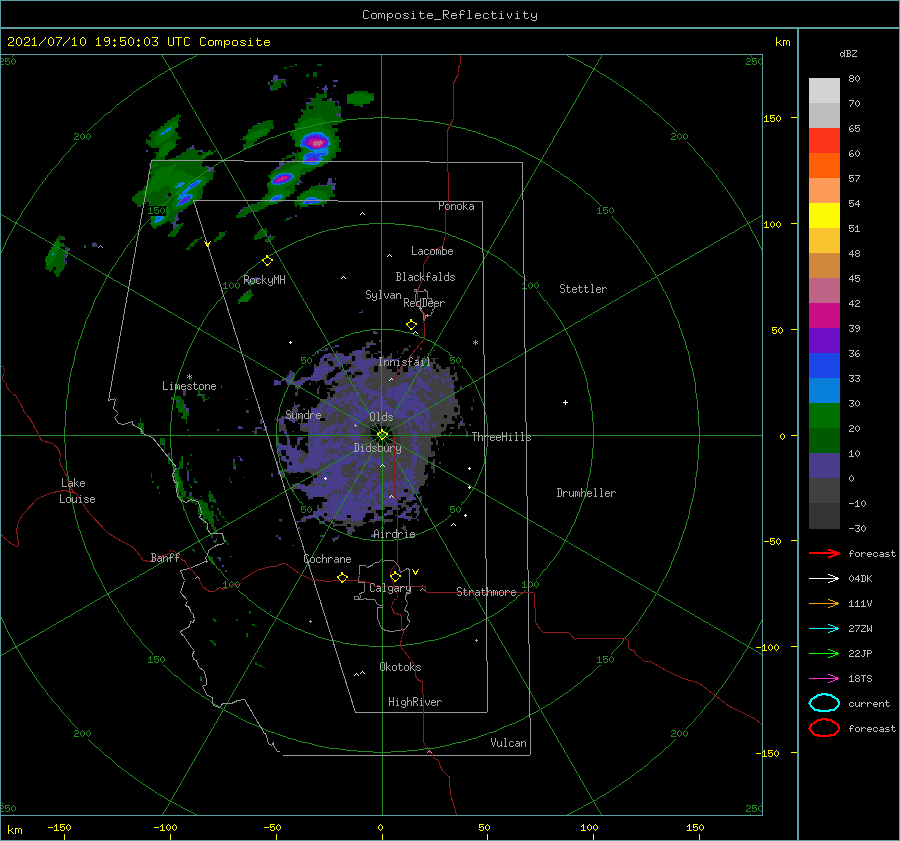The height and width of the screenshot is (841, 900).
Task: Click the Olds city label
Action: click(381, 417)
